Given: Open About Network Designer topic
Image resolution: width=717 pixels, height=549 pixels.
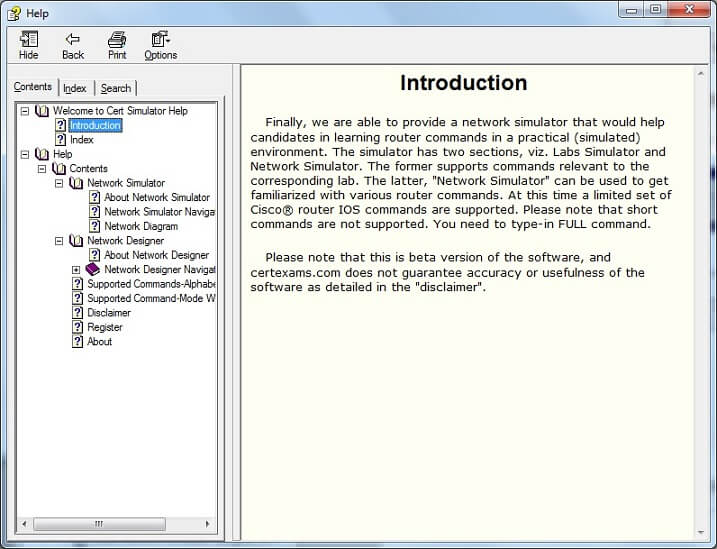Looking at the screenshot, I should [x=156, y=255].
